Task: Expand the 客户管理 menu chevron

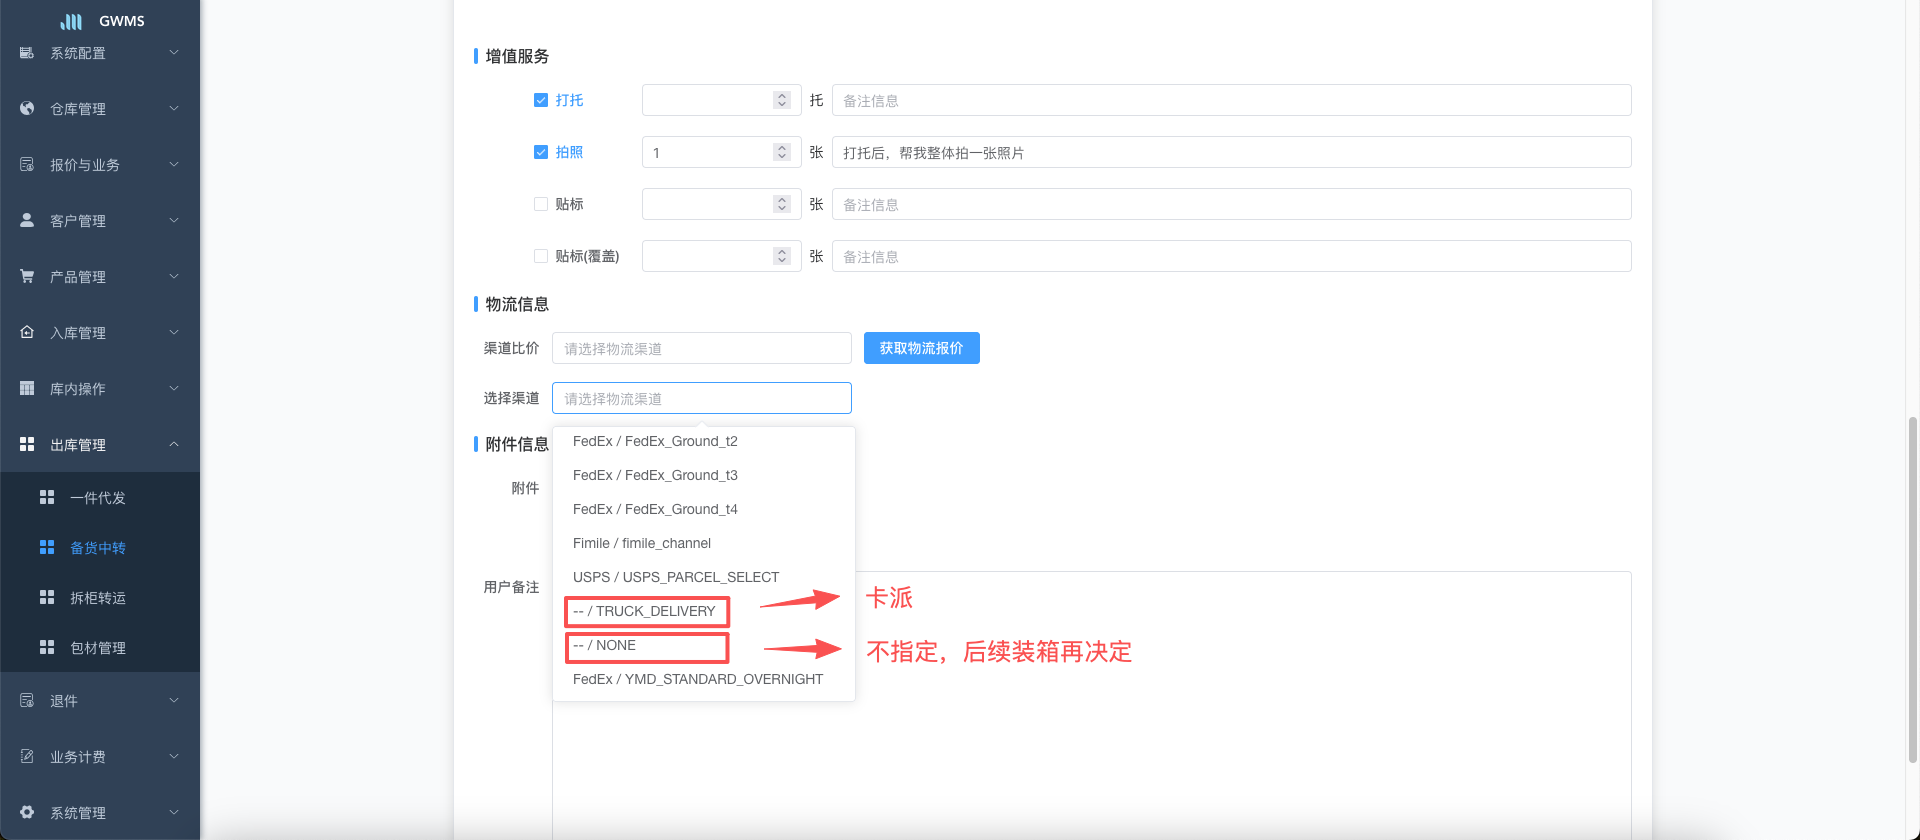Action: click(x=174, y=220)
